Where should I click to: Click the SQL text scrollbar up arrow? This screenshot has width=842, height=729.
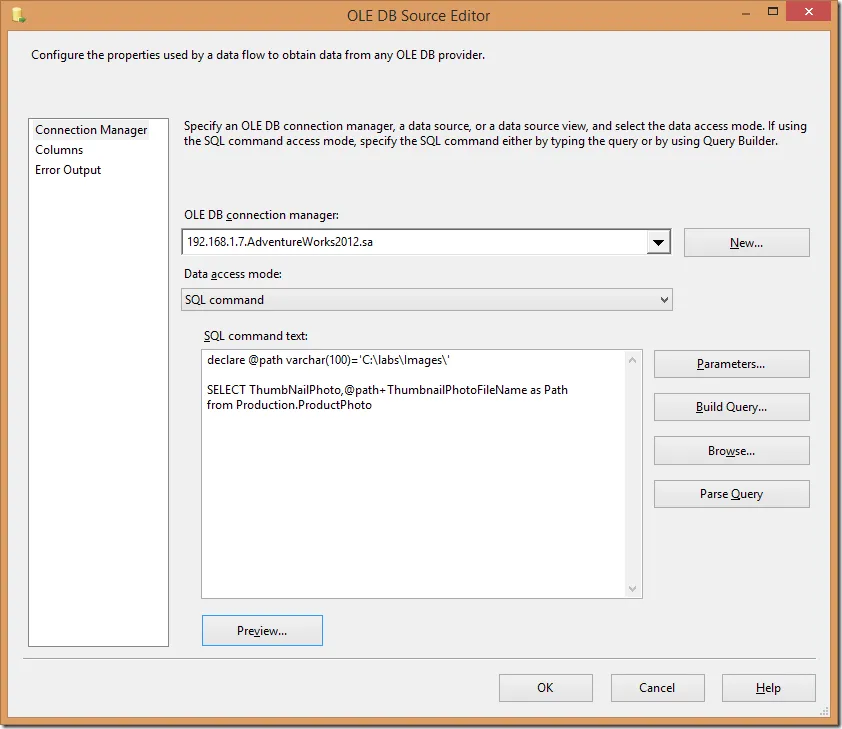point(633,360)
